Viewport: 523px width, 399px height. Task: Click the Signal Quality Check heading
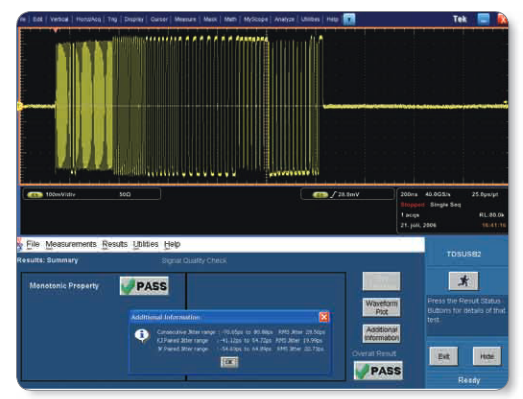(194, 261)
